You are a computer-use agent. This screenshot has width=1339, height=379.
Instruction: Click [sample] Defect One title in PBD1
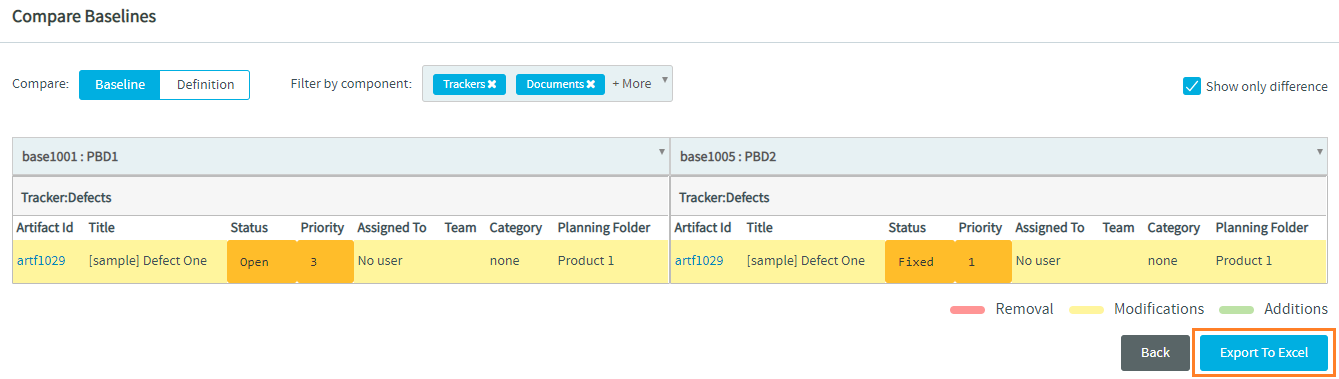pos(148,261)
